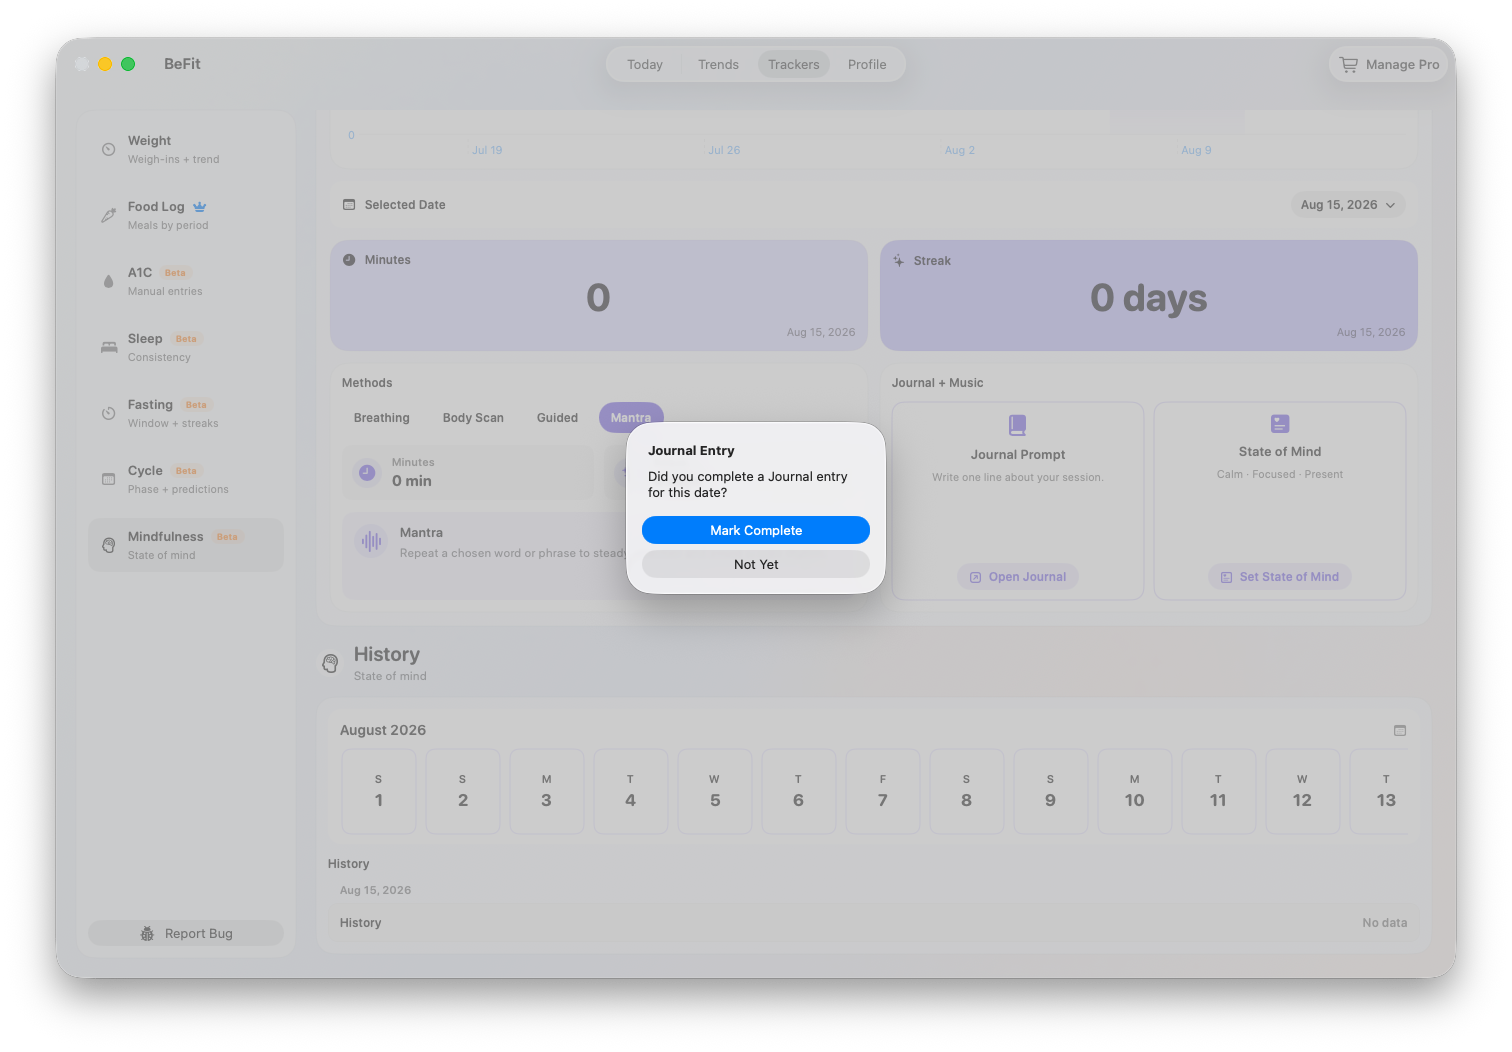The width and height of the screenshot is (1512, 1052).
Task: Click the Mantra waveform icon
Action: coord(371,541)
